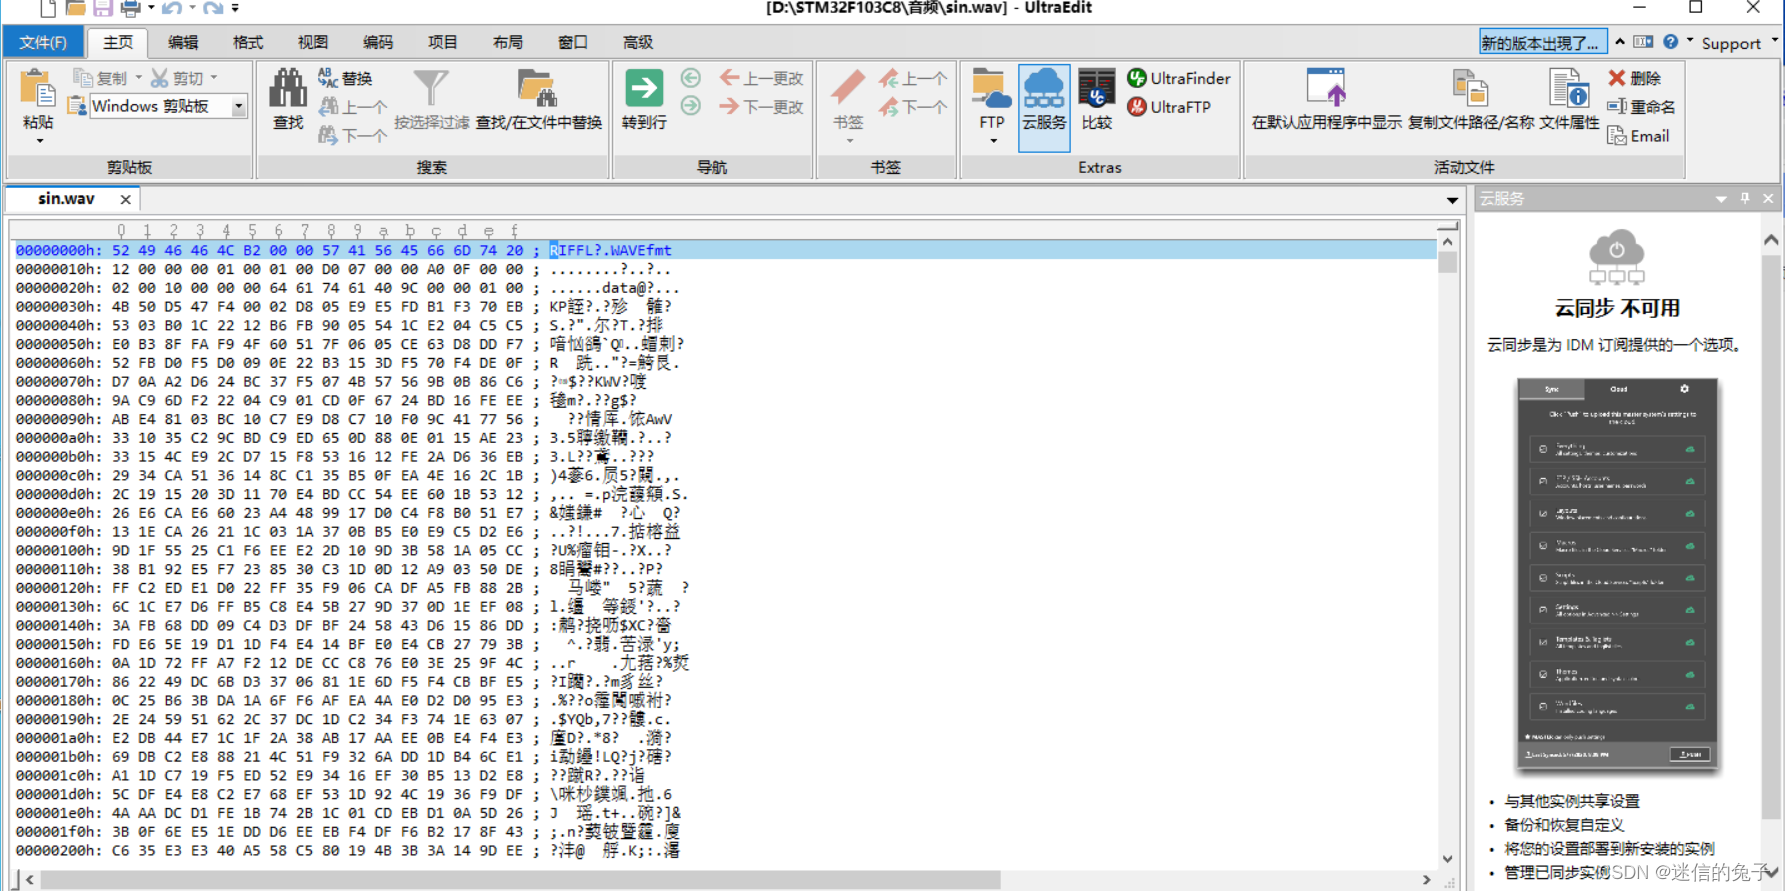Switch to the Project (项目) ribbon tab
Image resolution: width=1785 pixels, height=891 pixels.
pos(443,42)
